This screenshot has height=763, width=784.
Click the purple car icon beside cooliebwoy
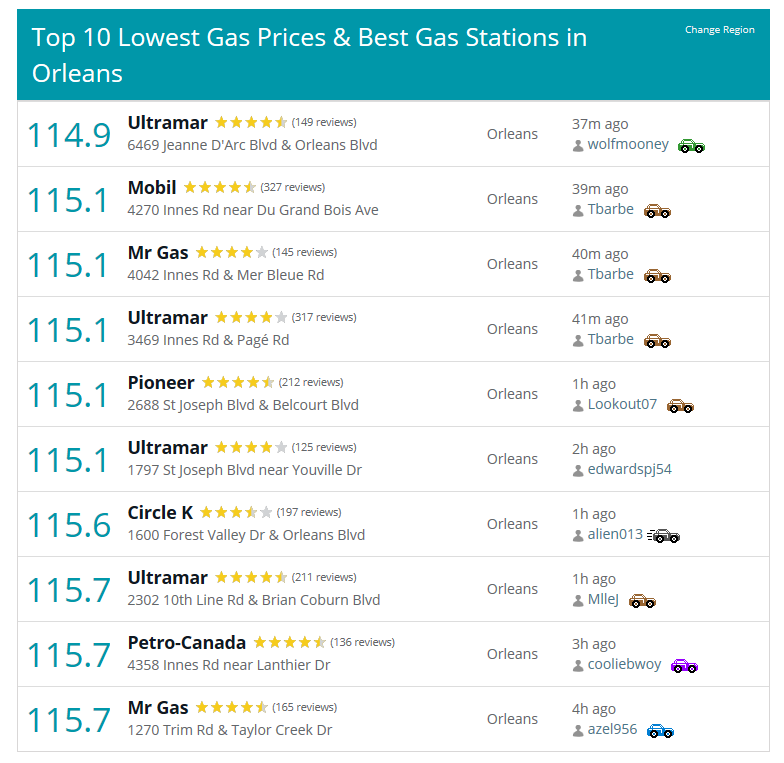point(684,665)
